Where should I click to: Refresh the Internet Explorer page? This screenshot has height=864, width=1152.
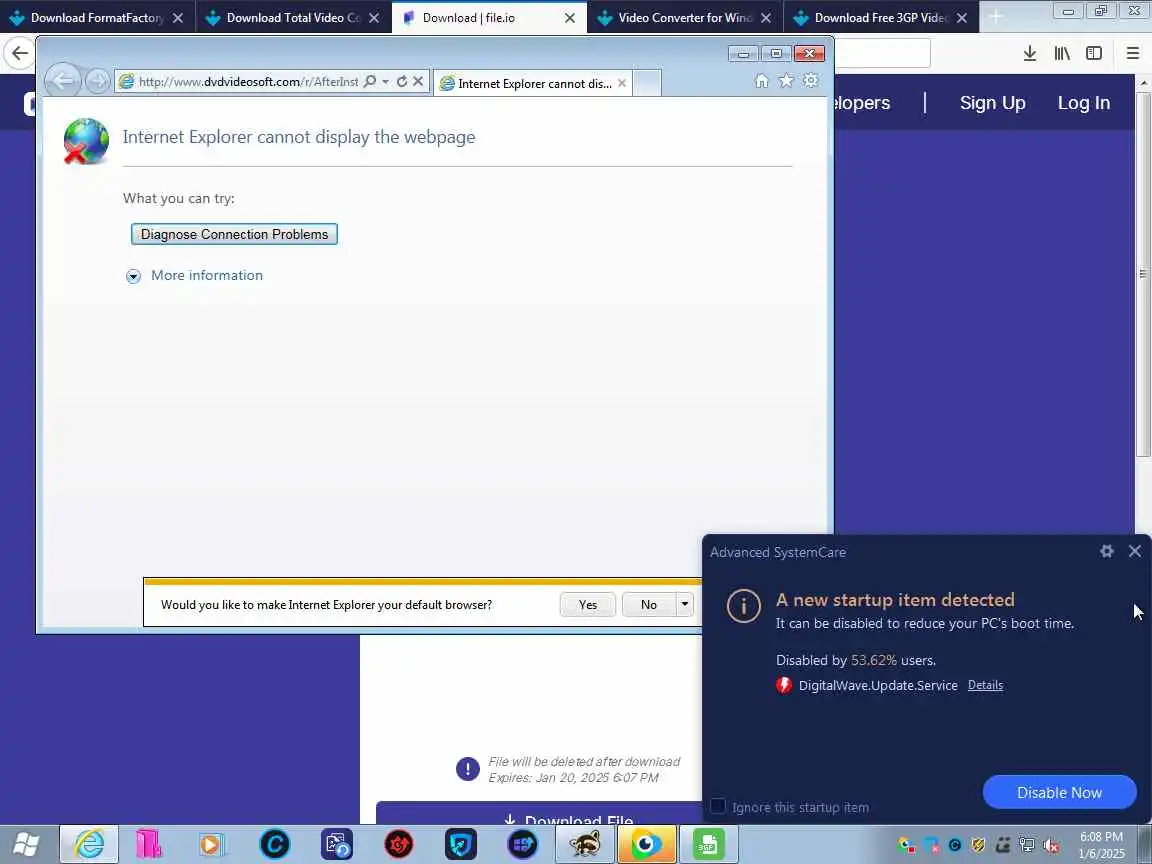coord(402,82)
